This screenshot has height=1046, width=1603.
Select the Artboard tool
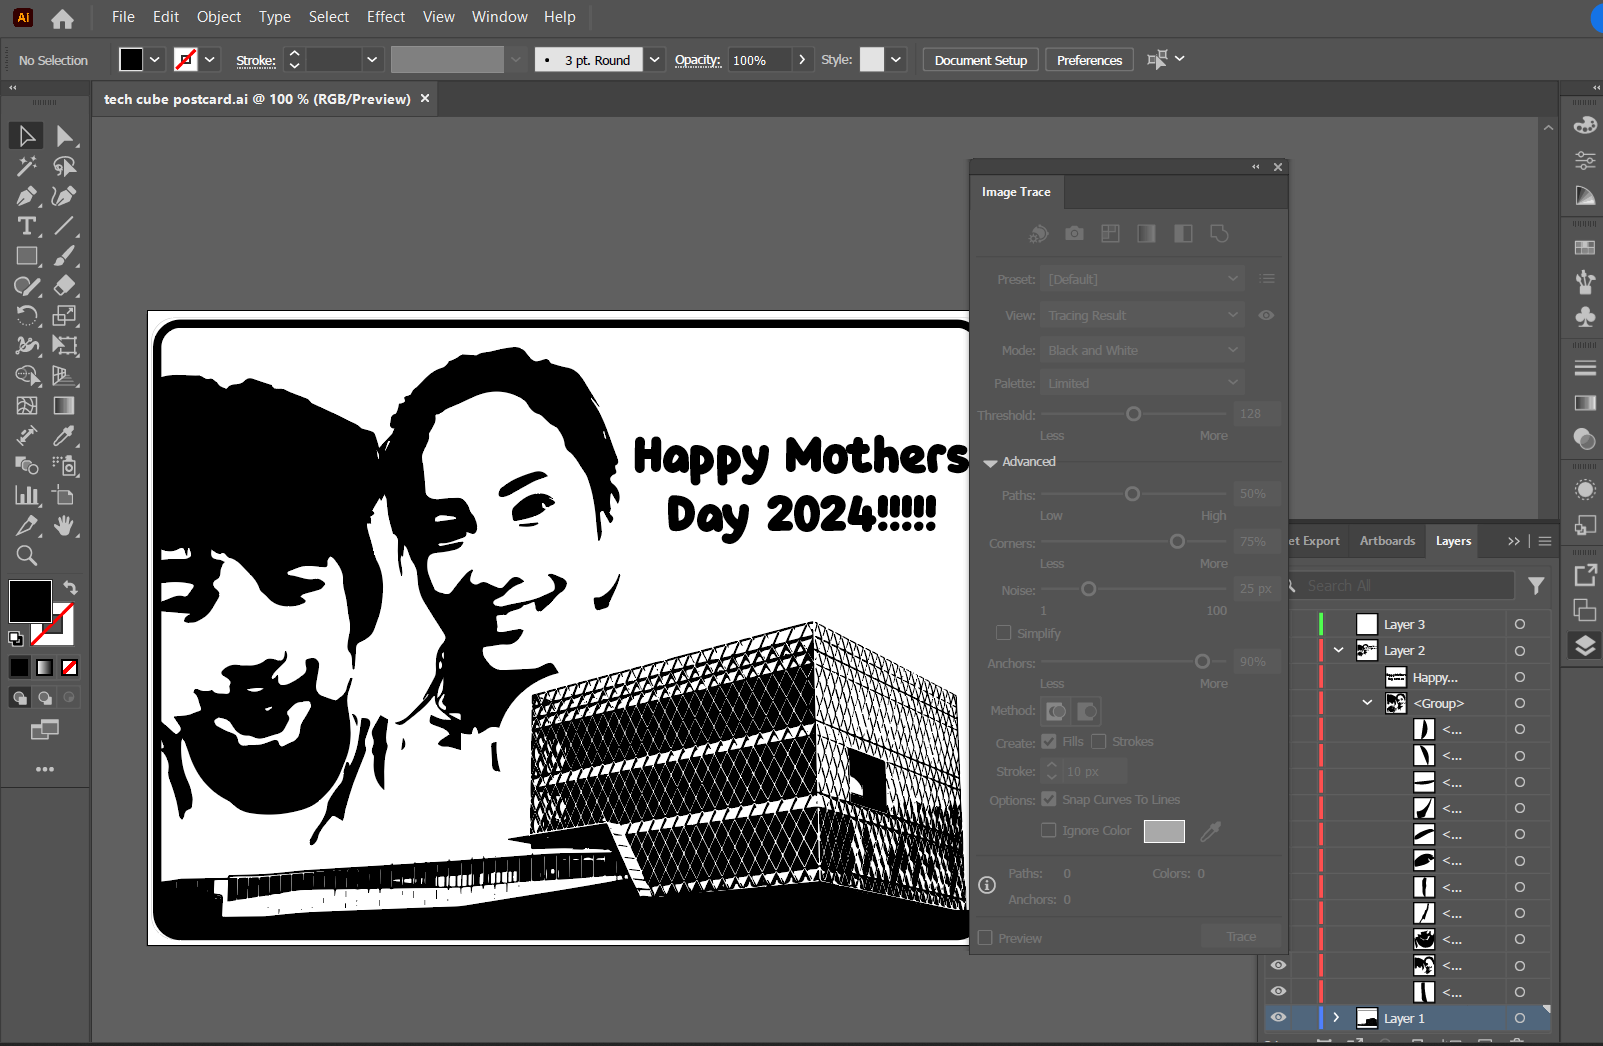(65, 496)
